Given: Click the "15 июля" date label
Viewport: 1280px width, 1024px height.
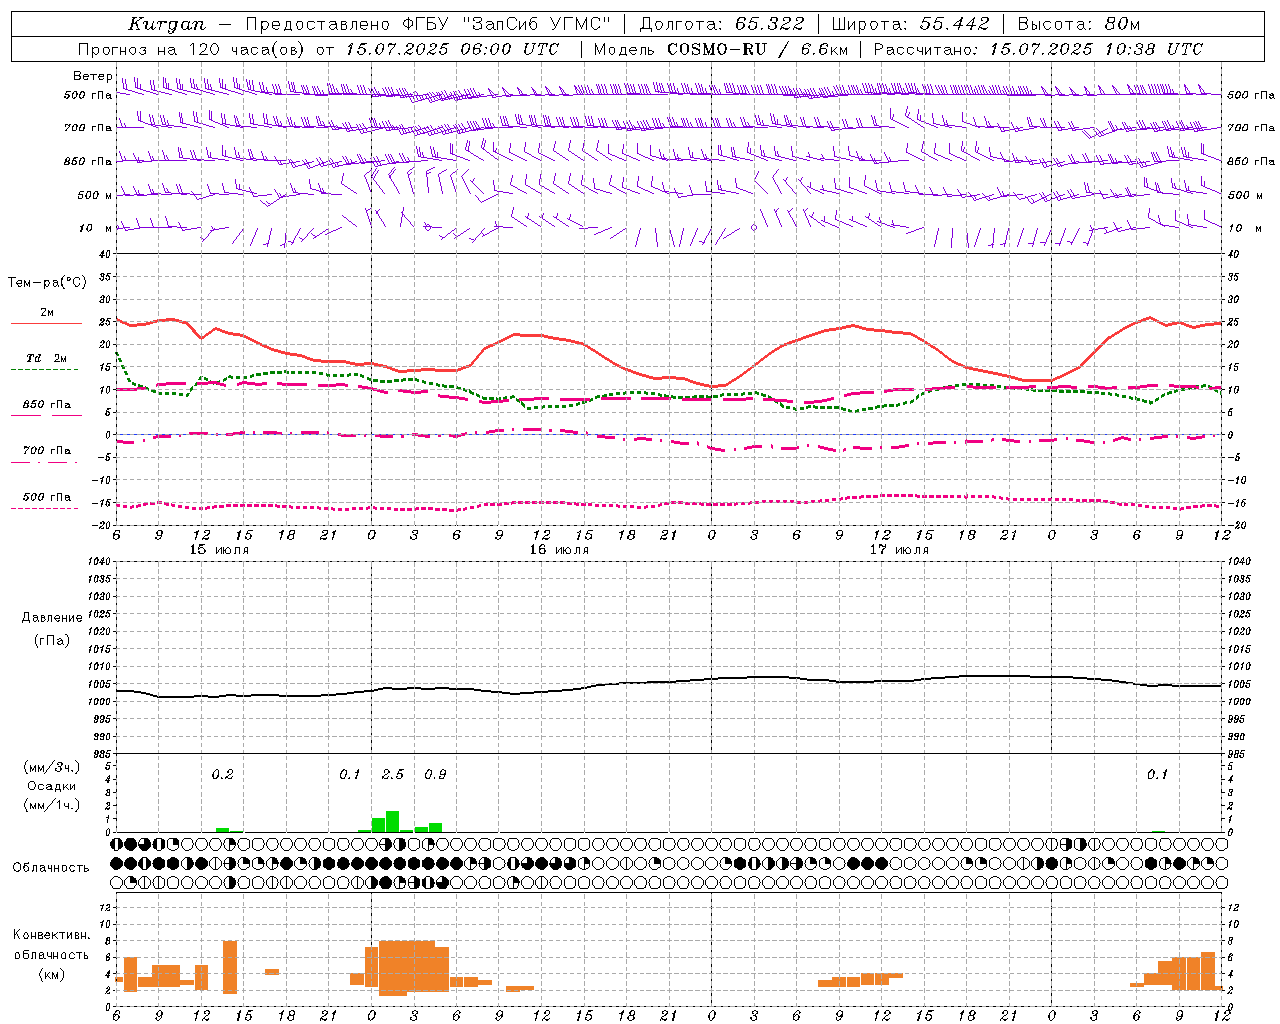Looking at the screenshot, I should pyautogui.click(x=219, y=550).
